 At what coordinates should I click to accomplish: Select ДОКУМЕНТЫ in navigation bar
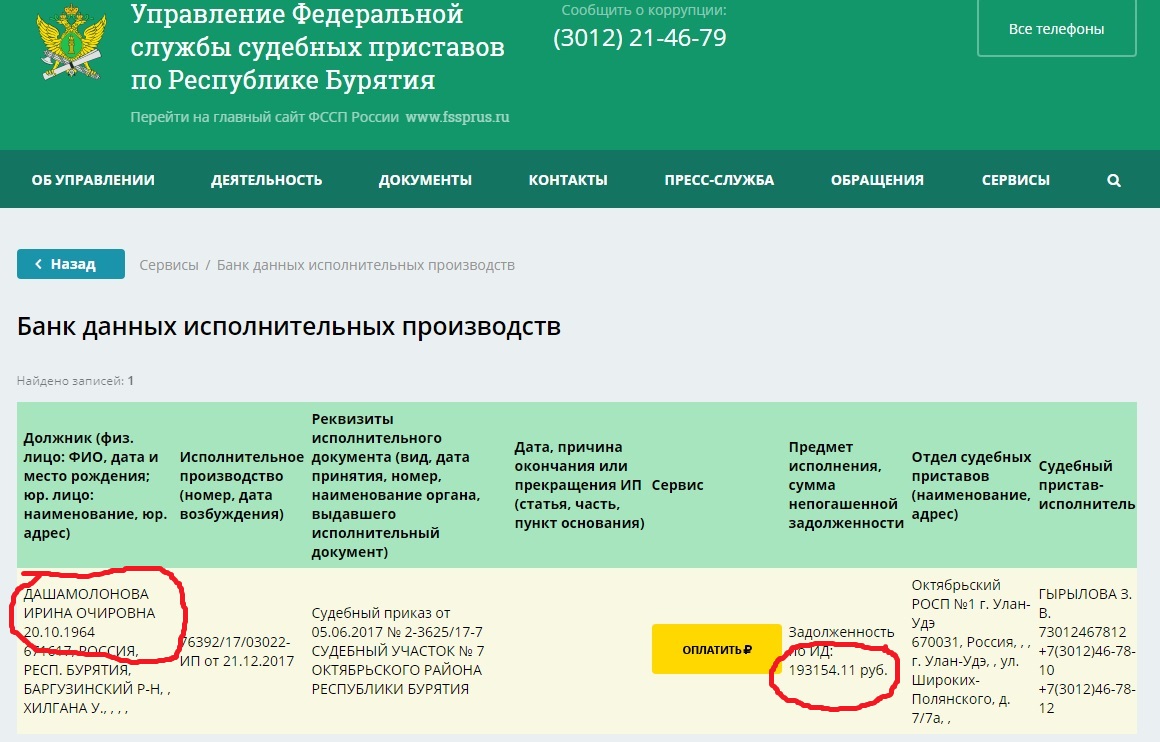pyautogui.click(x=425, y=181)
